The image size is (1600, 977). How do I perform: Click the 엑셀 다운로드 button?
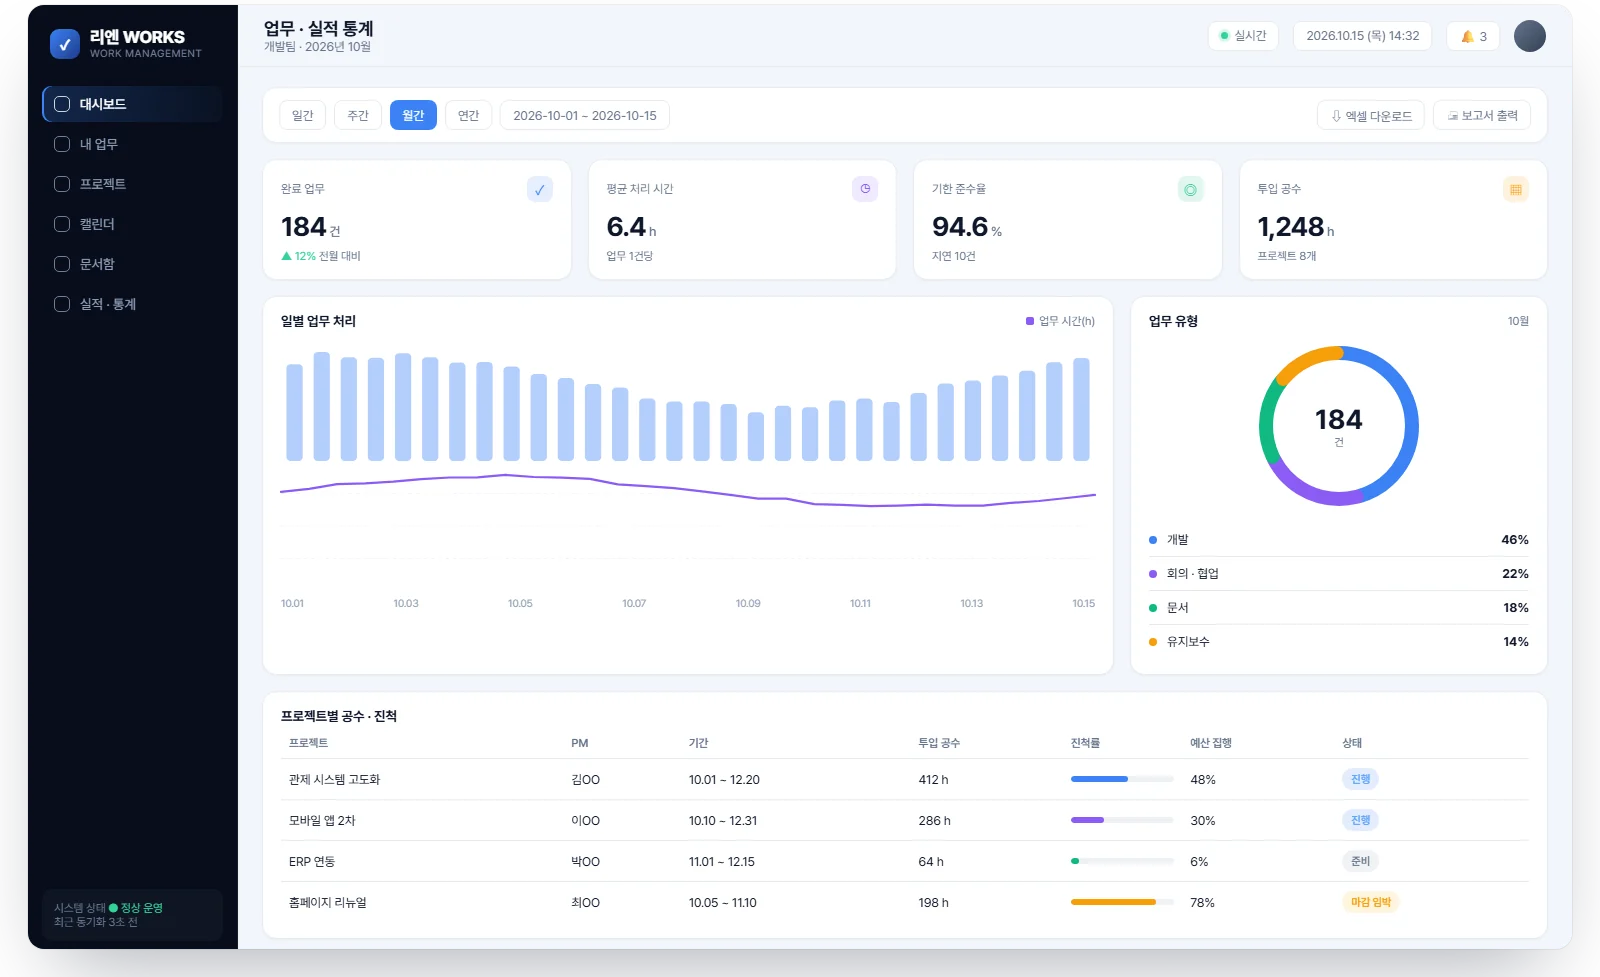[1371, 116]
